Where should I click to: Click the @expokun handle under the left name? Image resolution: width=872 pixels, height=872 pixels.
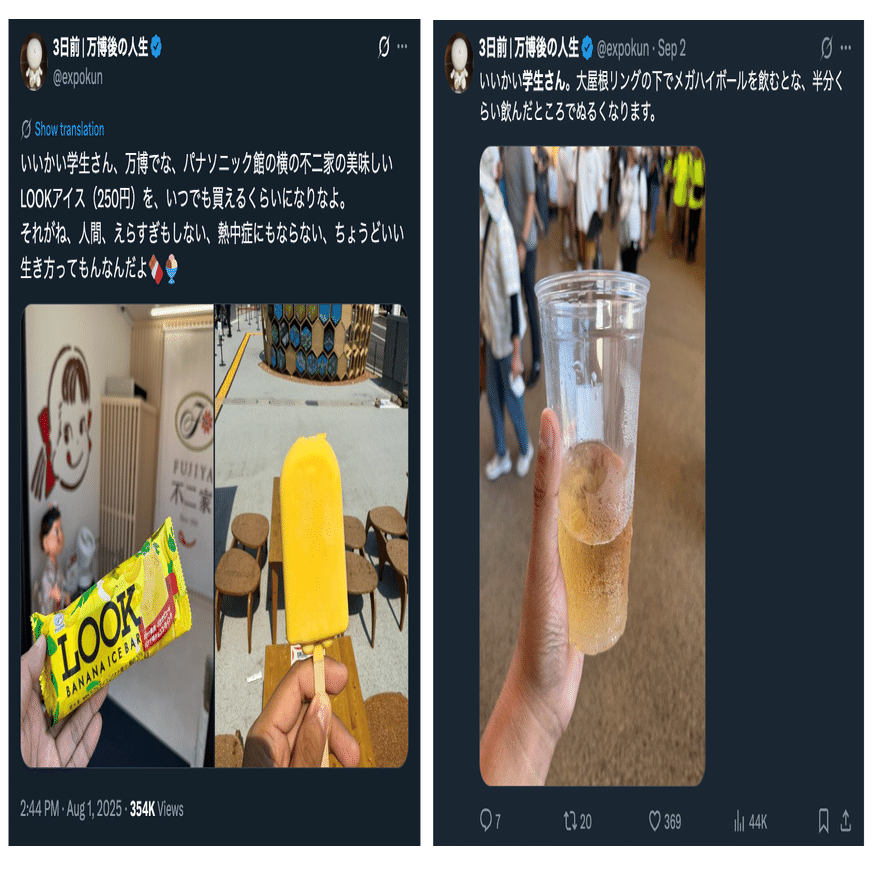pyautogui.click(x=78, y=77)
